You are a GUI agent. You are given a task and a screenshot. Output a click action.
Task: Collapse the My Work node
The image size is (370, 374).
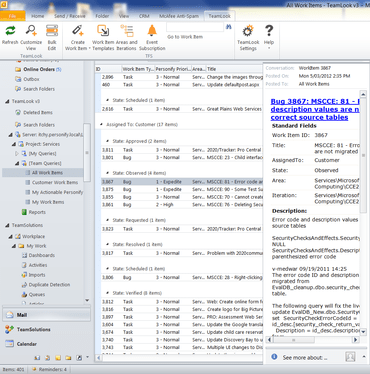[14, 246]
